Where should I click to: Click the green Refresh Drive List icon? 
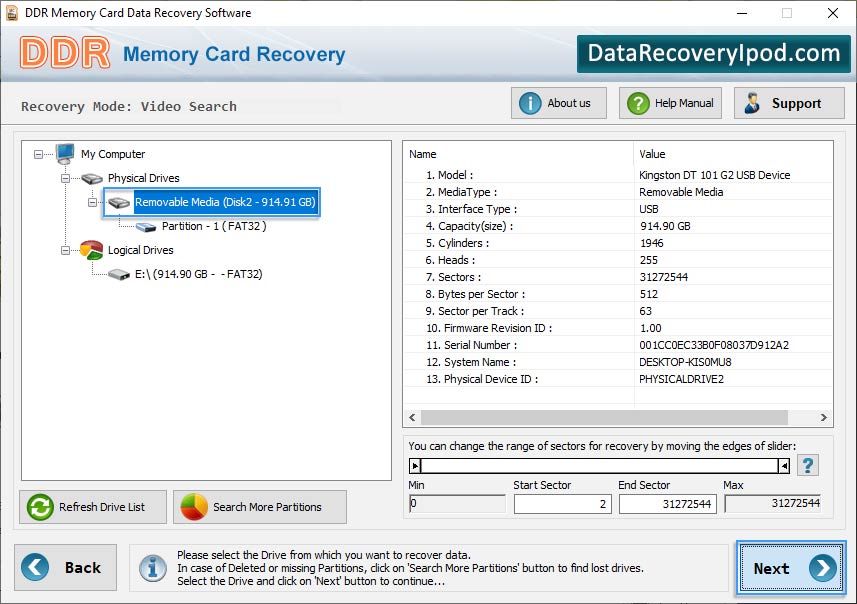(40, 507)
